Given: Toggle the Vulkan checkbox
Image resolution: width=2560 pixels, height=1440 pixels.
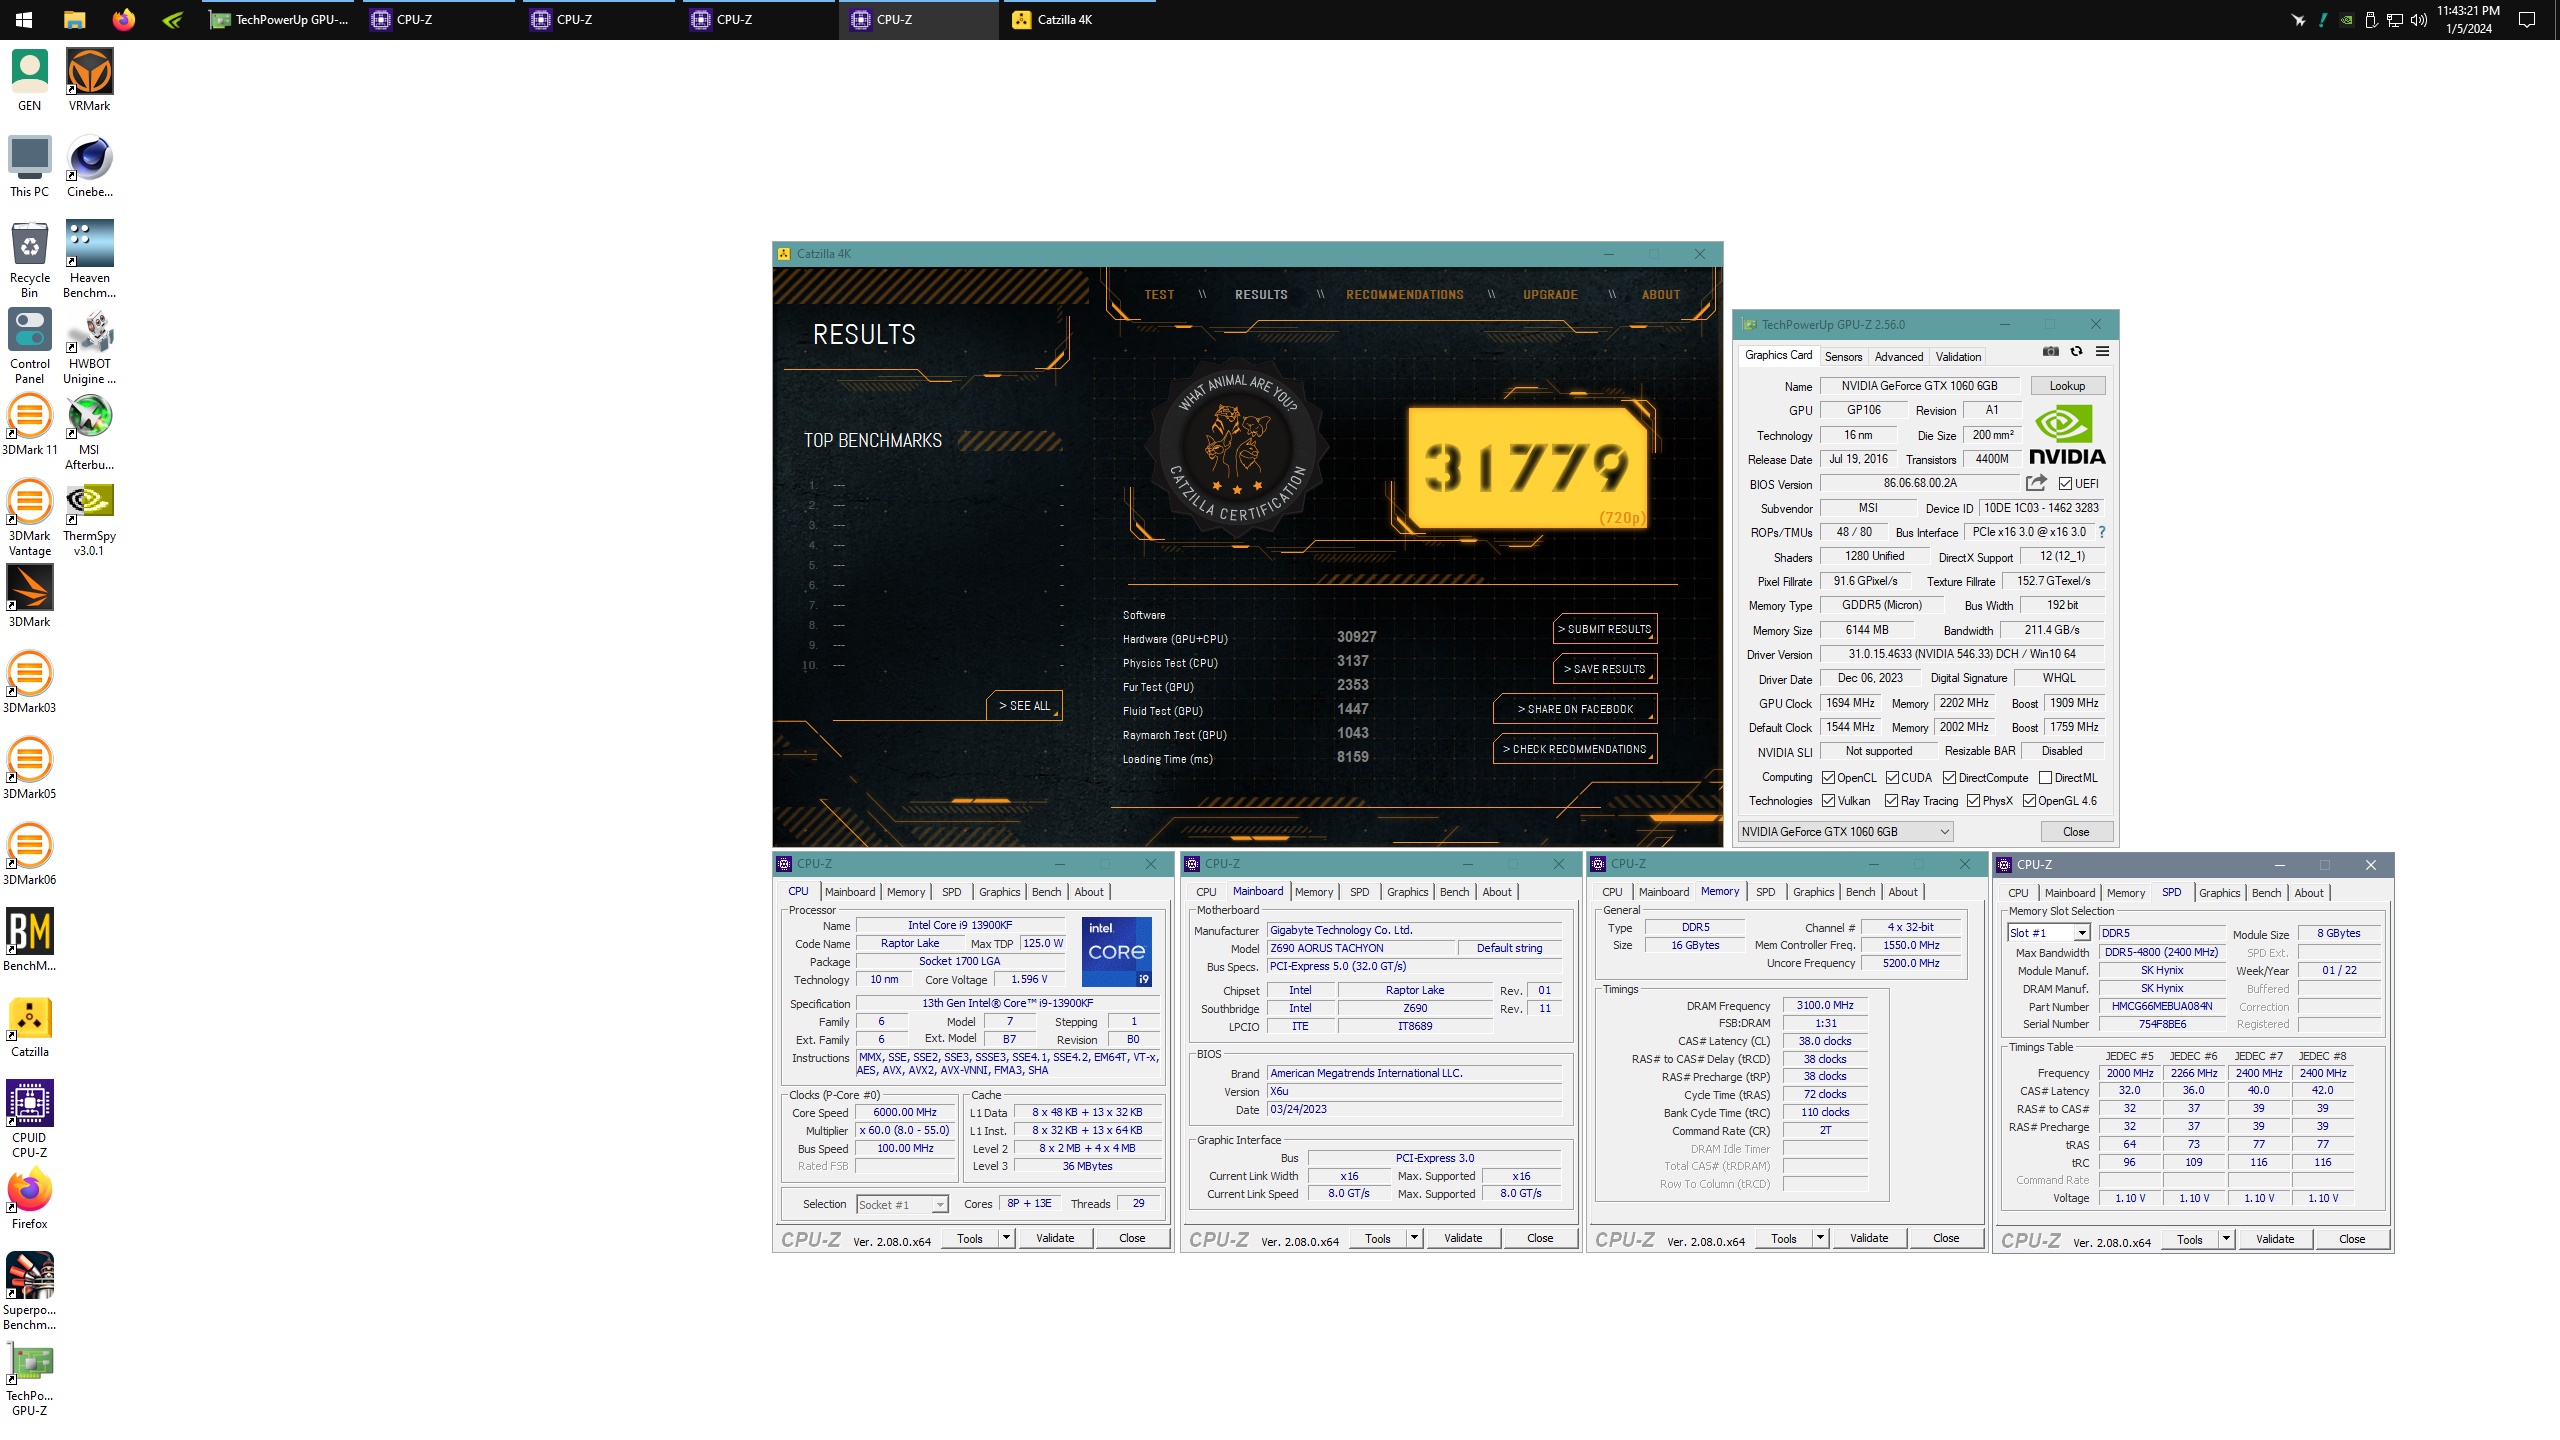Looking at the screenshot, I should (x=1829, y=801).
